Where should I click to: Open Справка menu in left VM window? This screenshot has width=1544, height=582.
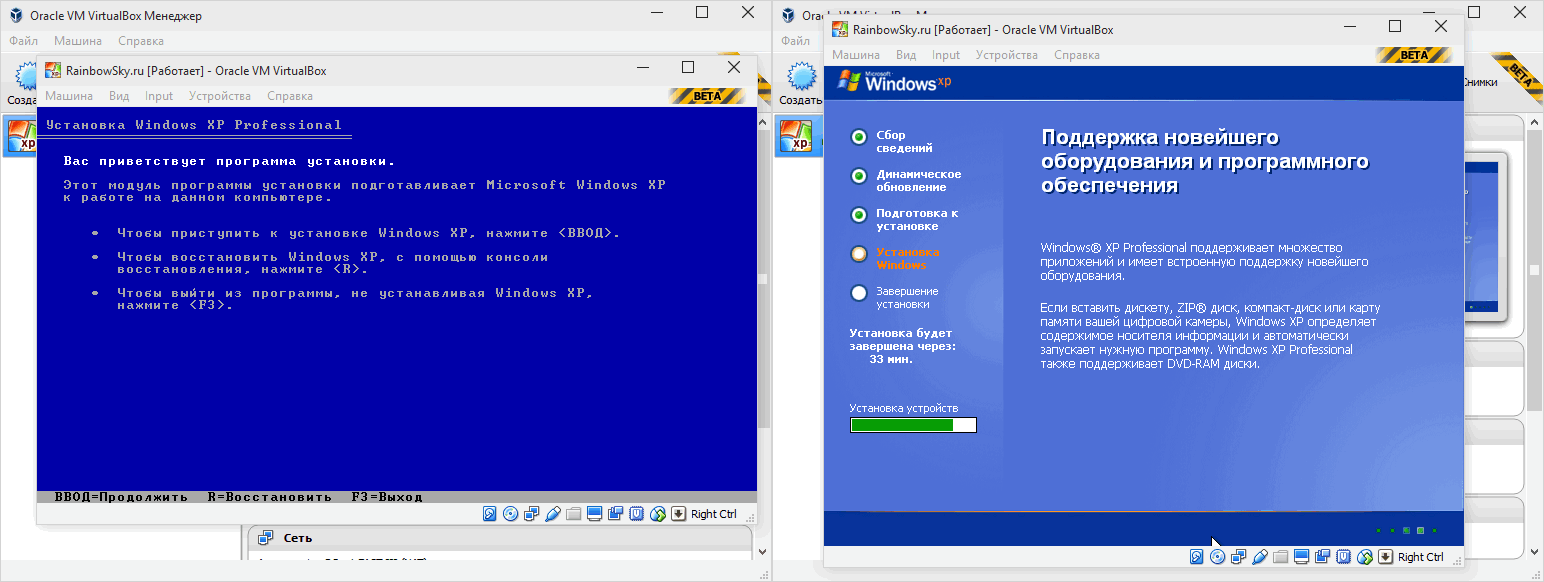tap(290, 96)
